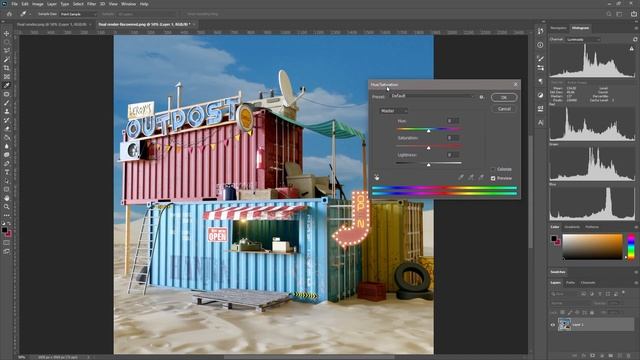Open the Preset dropdown showing Default

pos(433,96)
